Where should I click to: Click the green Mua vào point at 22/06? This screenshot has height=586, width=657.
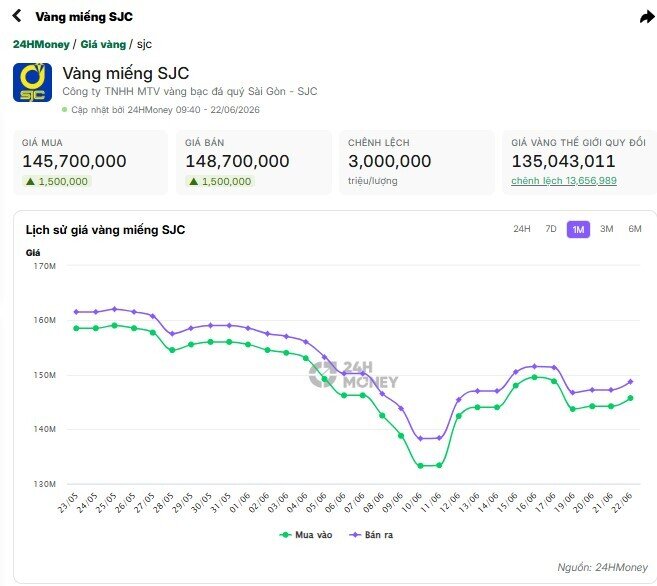click(x=630, y=398)
